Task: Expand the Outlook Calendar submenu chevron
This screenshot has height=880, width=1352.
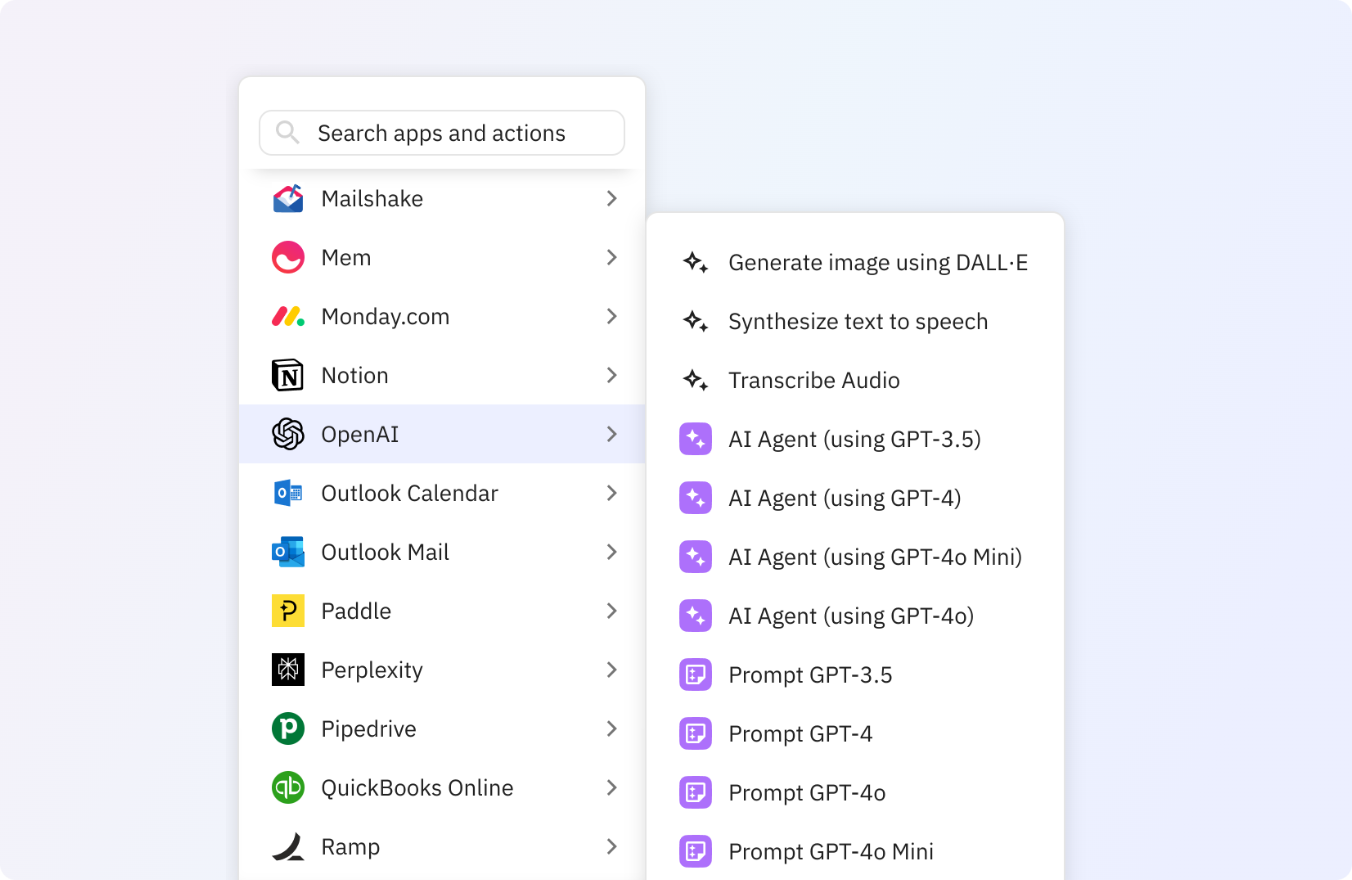Action: [612, 493]
